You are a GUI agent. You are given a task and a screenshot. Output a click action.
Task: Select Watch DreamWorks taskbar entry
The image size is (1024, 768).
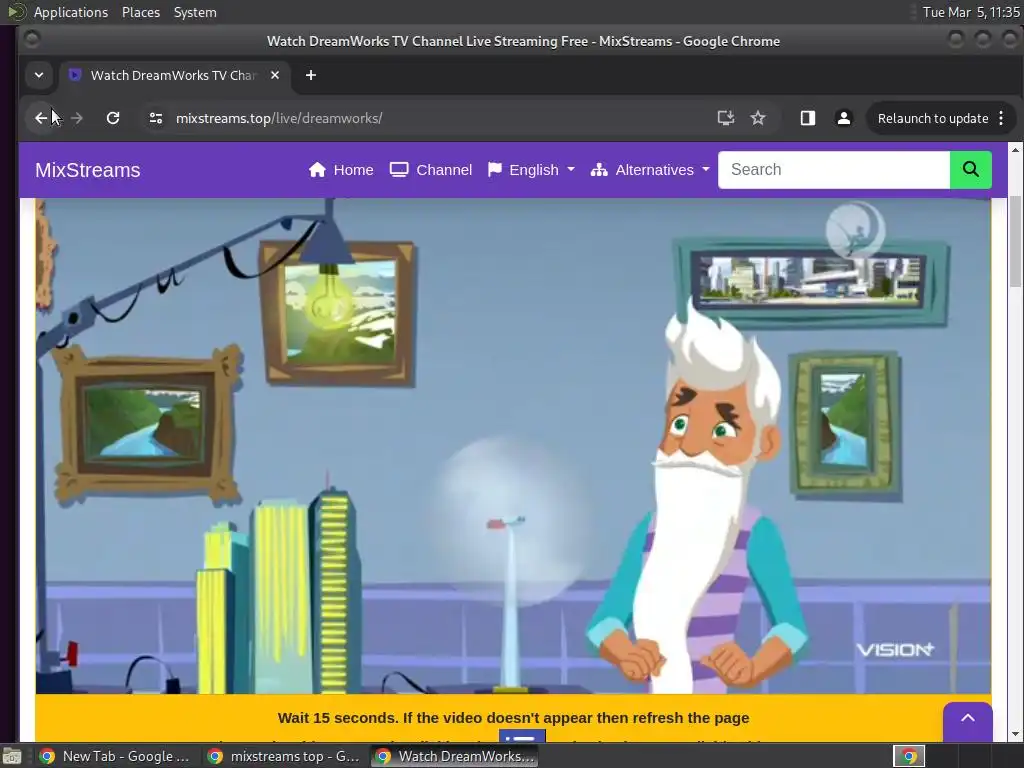(455, 756)
